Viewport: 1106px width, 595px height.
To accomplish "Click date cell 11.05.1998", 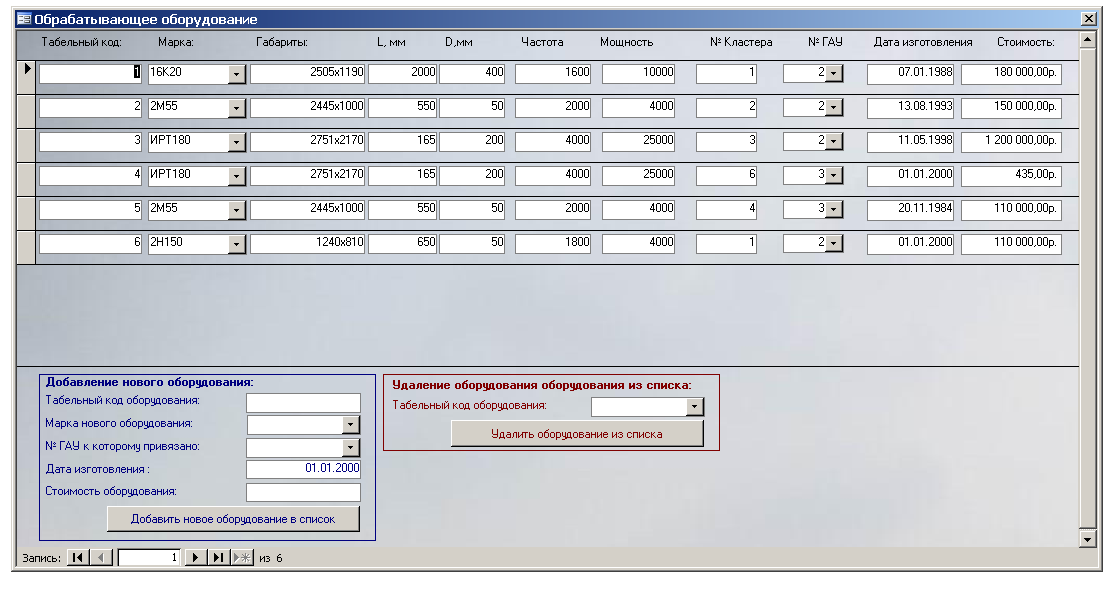I will [x=911, y=140].
